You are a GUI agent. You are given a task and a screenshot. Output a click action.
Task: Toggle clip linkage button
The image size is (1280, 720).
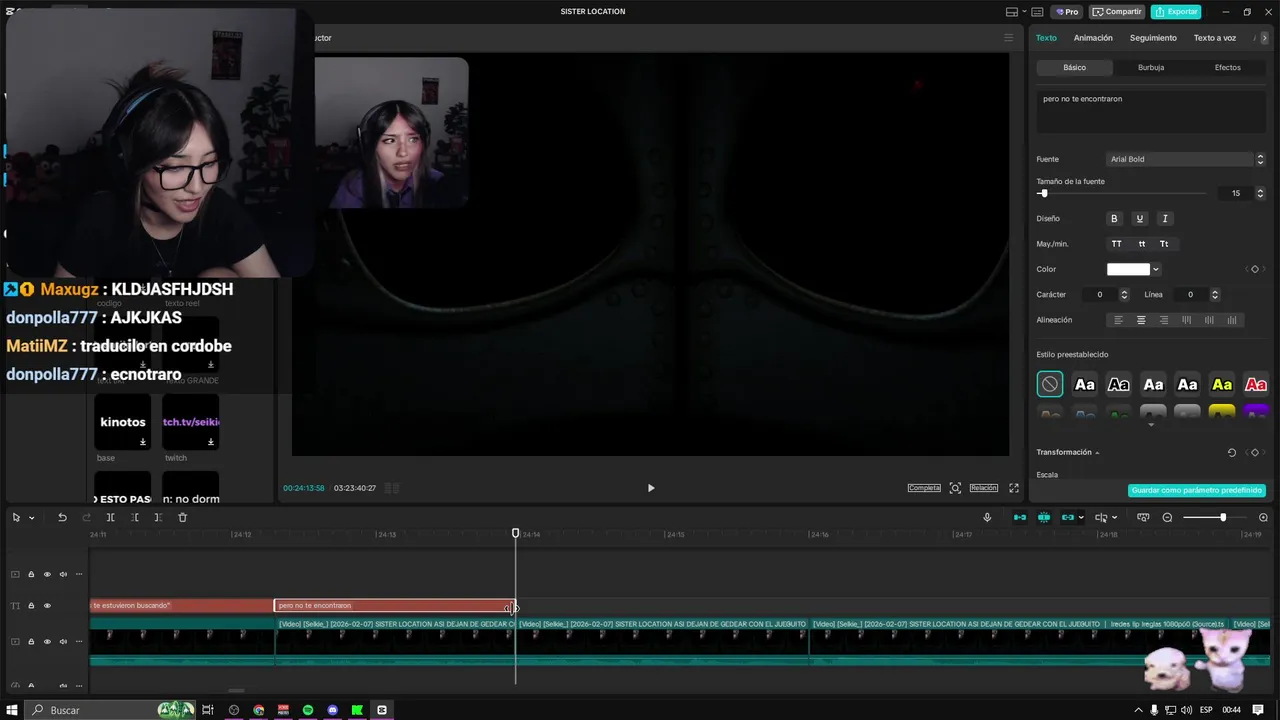[1068, 517]
